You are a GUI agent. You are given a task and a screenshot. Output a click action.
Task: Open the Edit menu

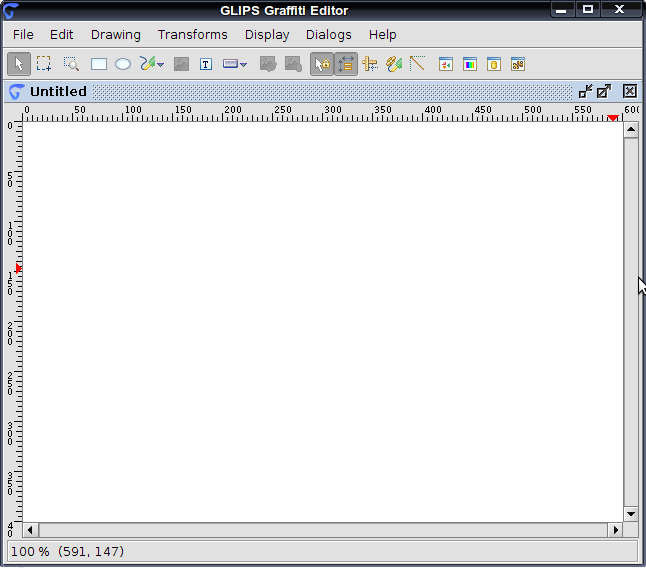(61, 35)
